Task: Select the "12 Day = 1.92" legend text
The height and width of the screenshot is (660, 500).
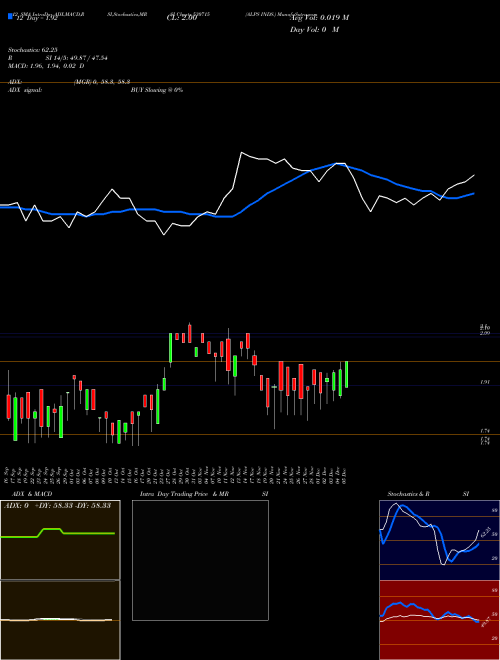Action: pos(36,19)
